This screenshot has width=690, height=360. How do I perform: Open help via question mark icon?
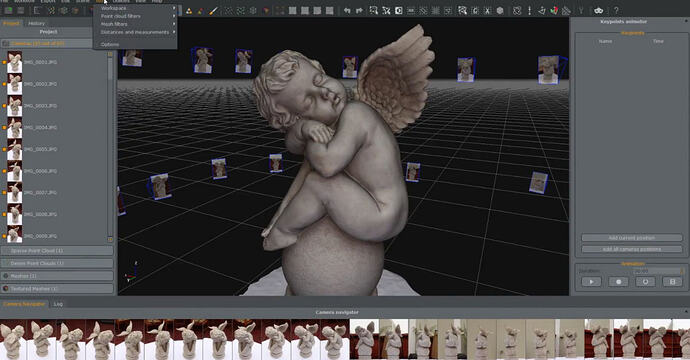click(616, 11)
